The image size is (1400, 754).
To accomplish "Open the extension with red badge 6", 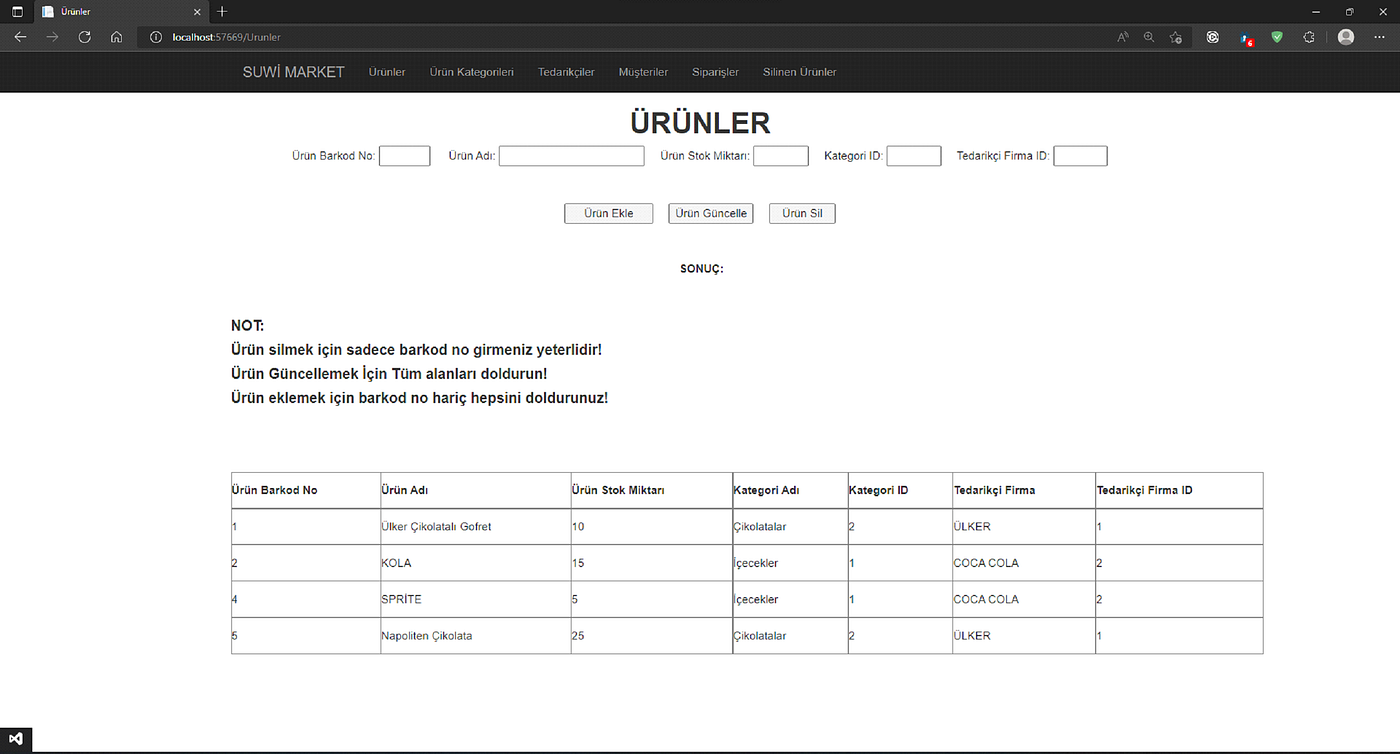I will [1246, 38].
